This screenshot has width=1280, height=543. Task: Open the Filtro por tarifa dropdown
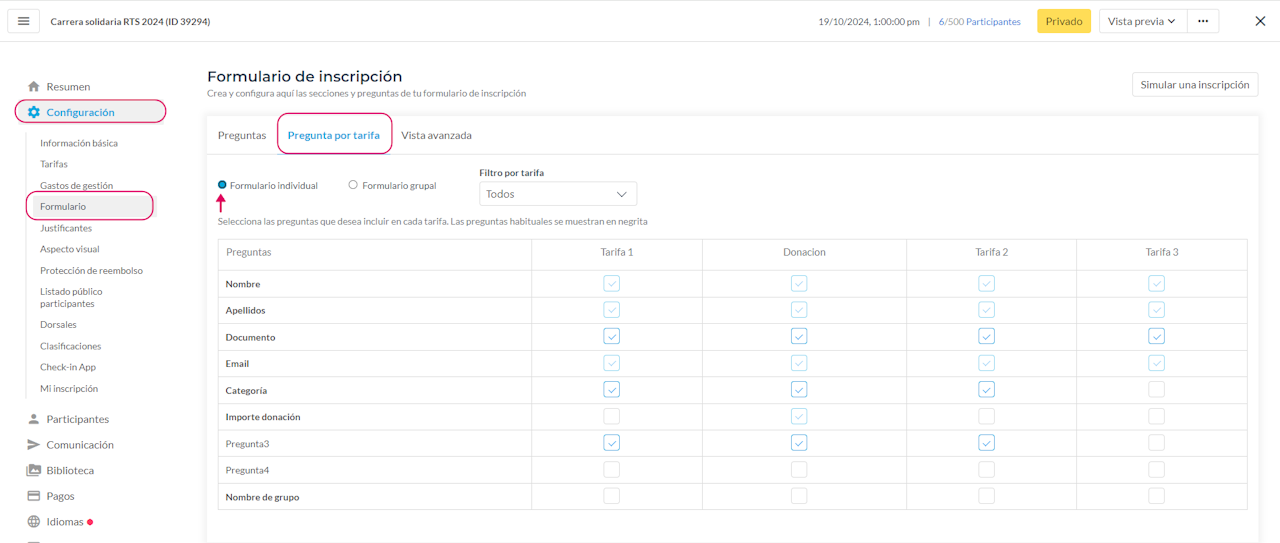pyautogui.click(x=557, y=194)
